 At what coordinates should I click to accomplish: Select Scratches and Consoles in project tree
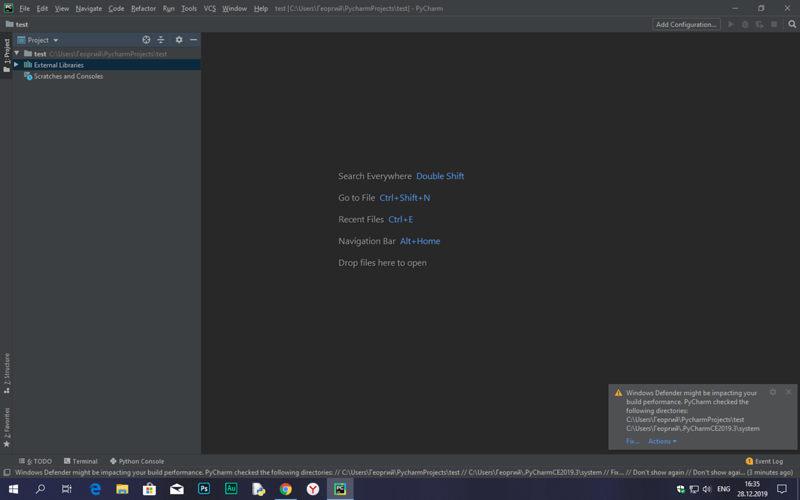[x=68, y=76]
